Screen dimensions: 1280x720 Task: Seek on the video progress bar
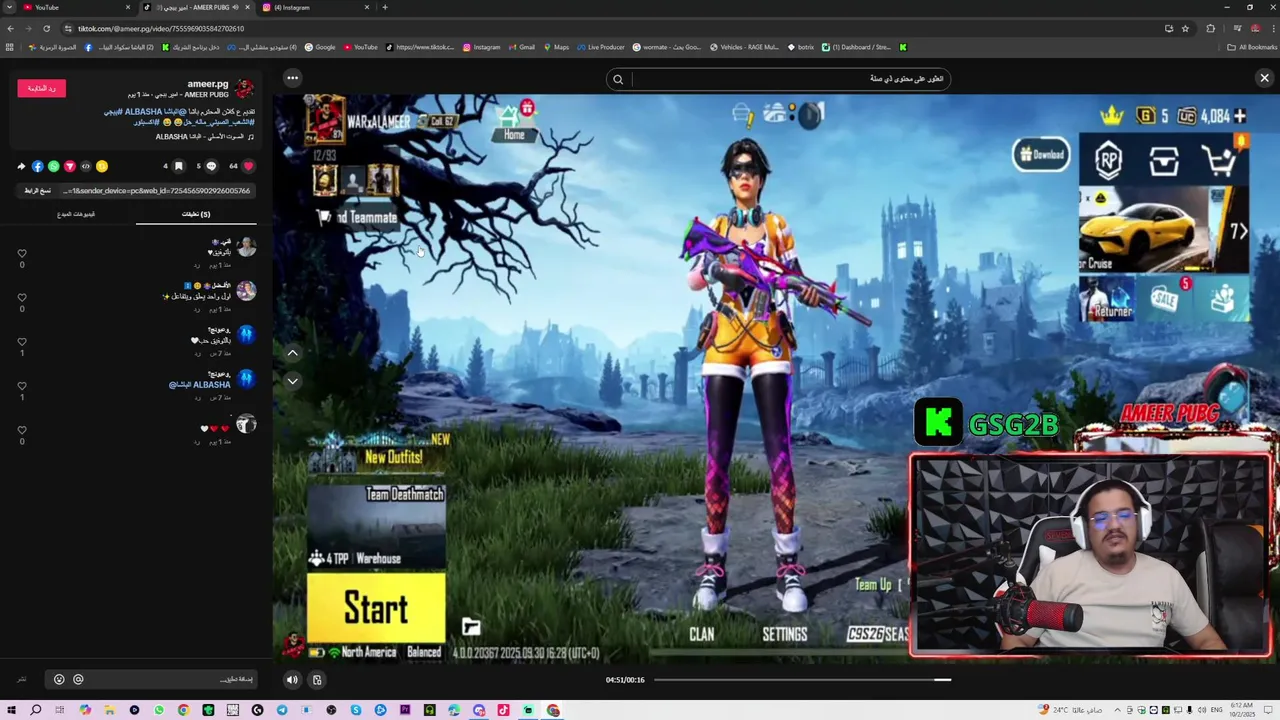tap(802, 680)
